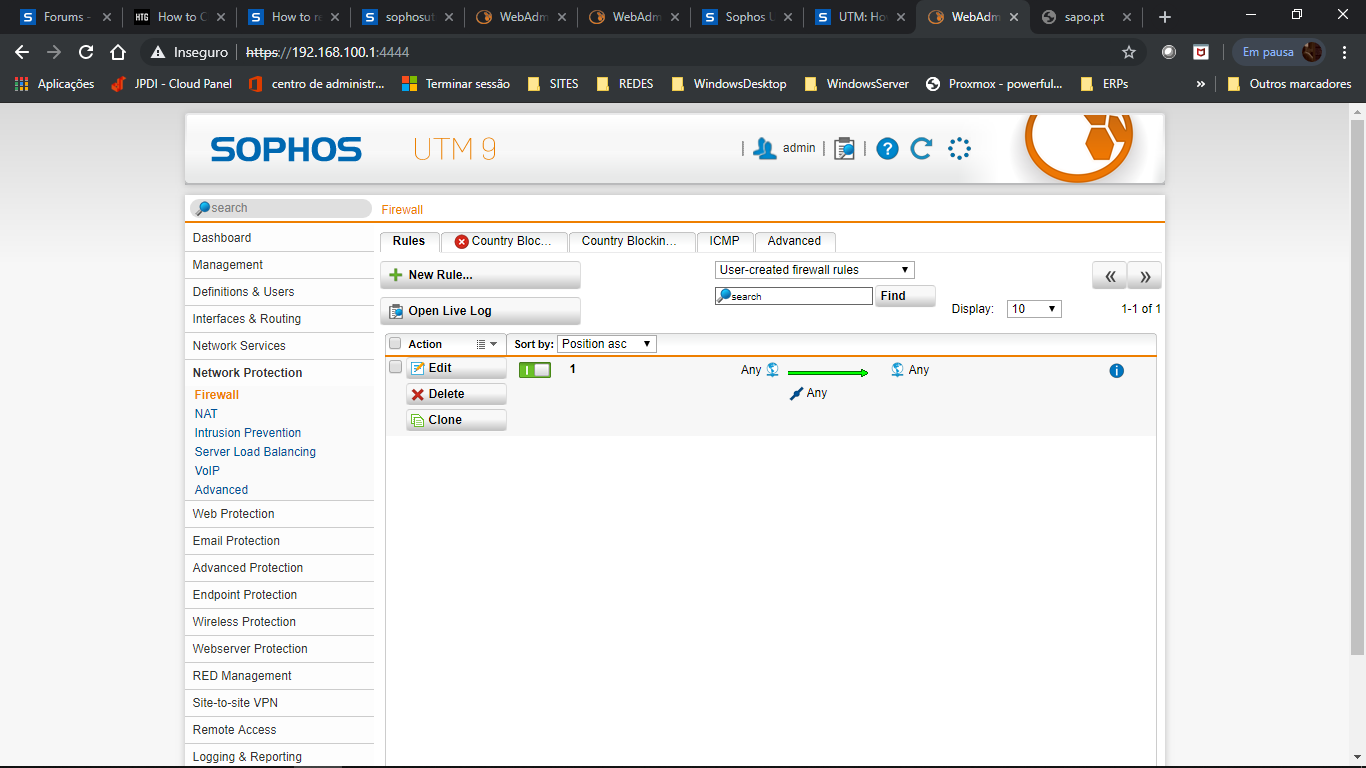Image resolution: width=1366 pixels, height=768 pixels.
Task: Open Proxmox bookmark
Action: click(994, 84)
